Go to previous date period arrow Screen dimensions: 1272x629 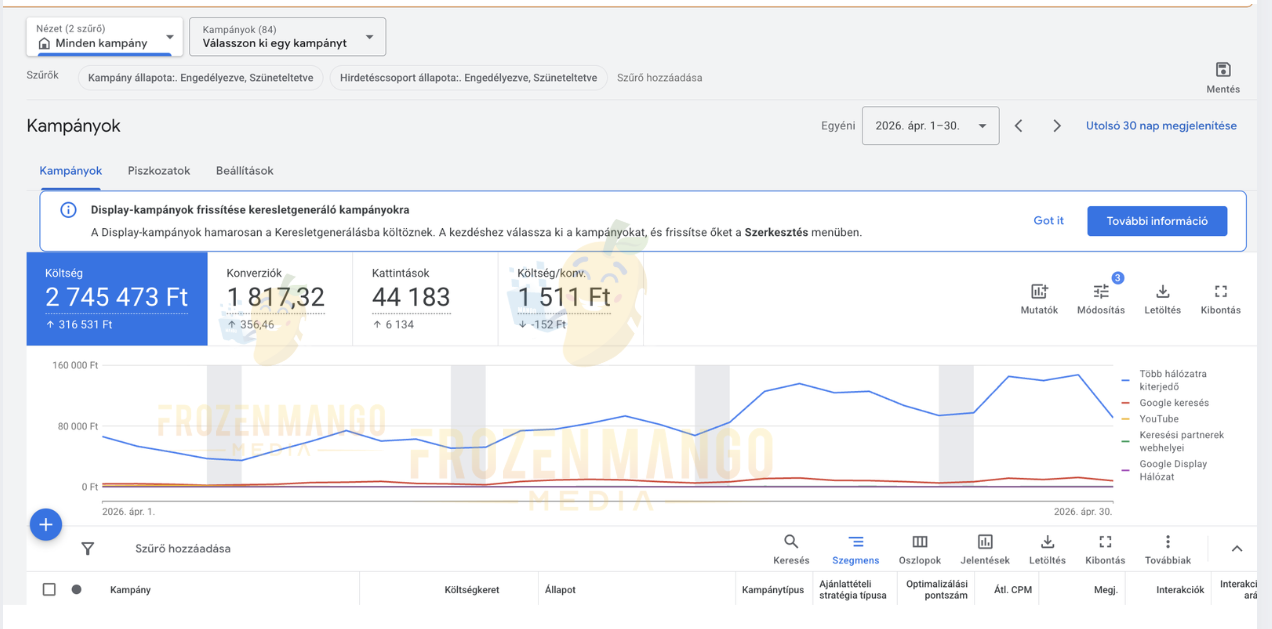[1018, 126]
